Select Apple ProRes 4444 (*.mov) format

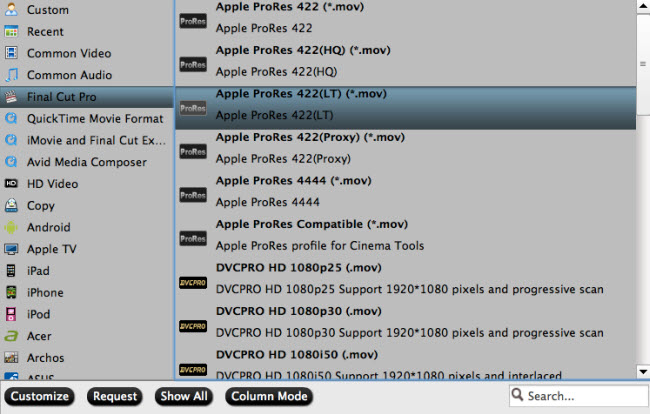pyautogui.click(x=405, y=195)
